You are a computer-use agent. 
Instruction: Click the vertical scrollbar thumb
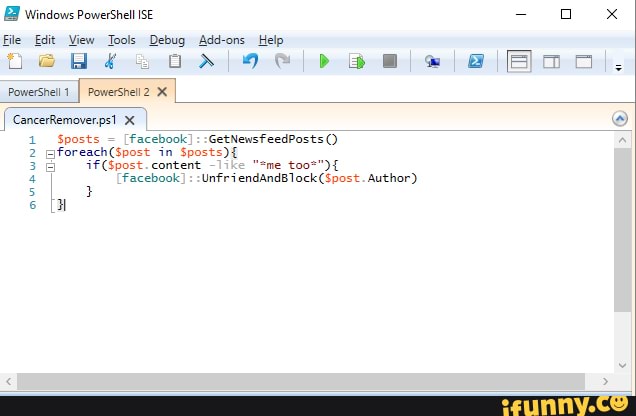point(623,230)
